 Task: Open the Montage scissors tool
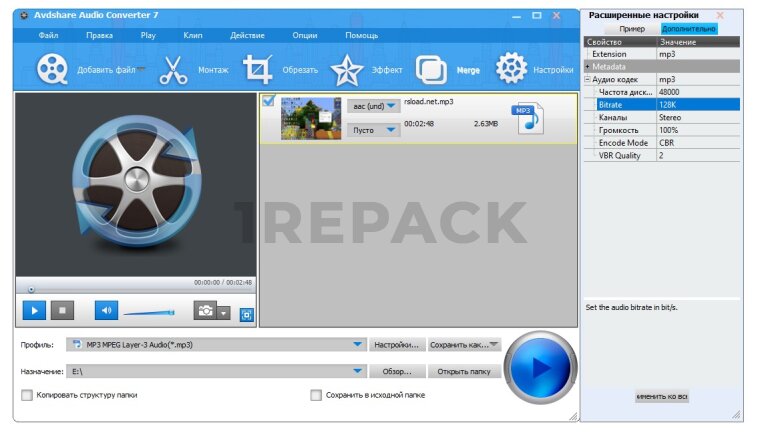[x=174, y=69]
